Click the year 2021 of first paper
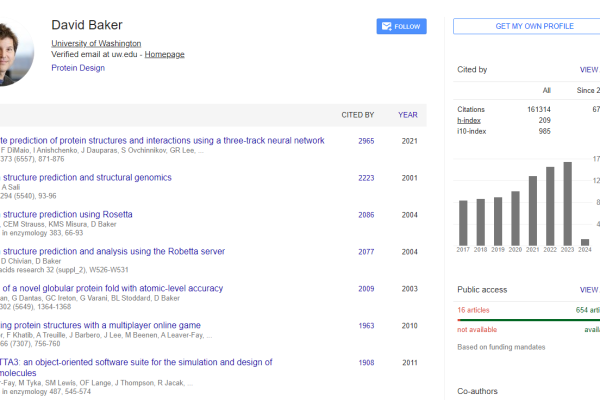Screen dimensions: 600x400 pyautogui.click(x=409, y=141)
